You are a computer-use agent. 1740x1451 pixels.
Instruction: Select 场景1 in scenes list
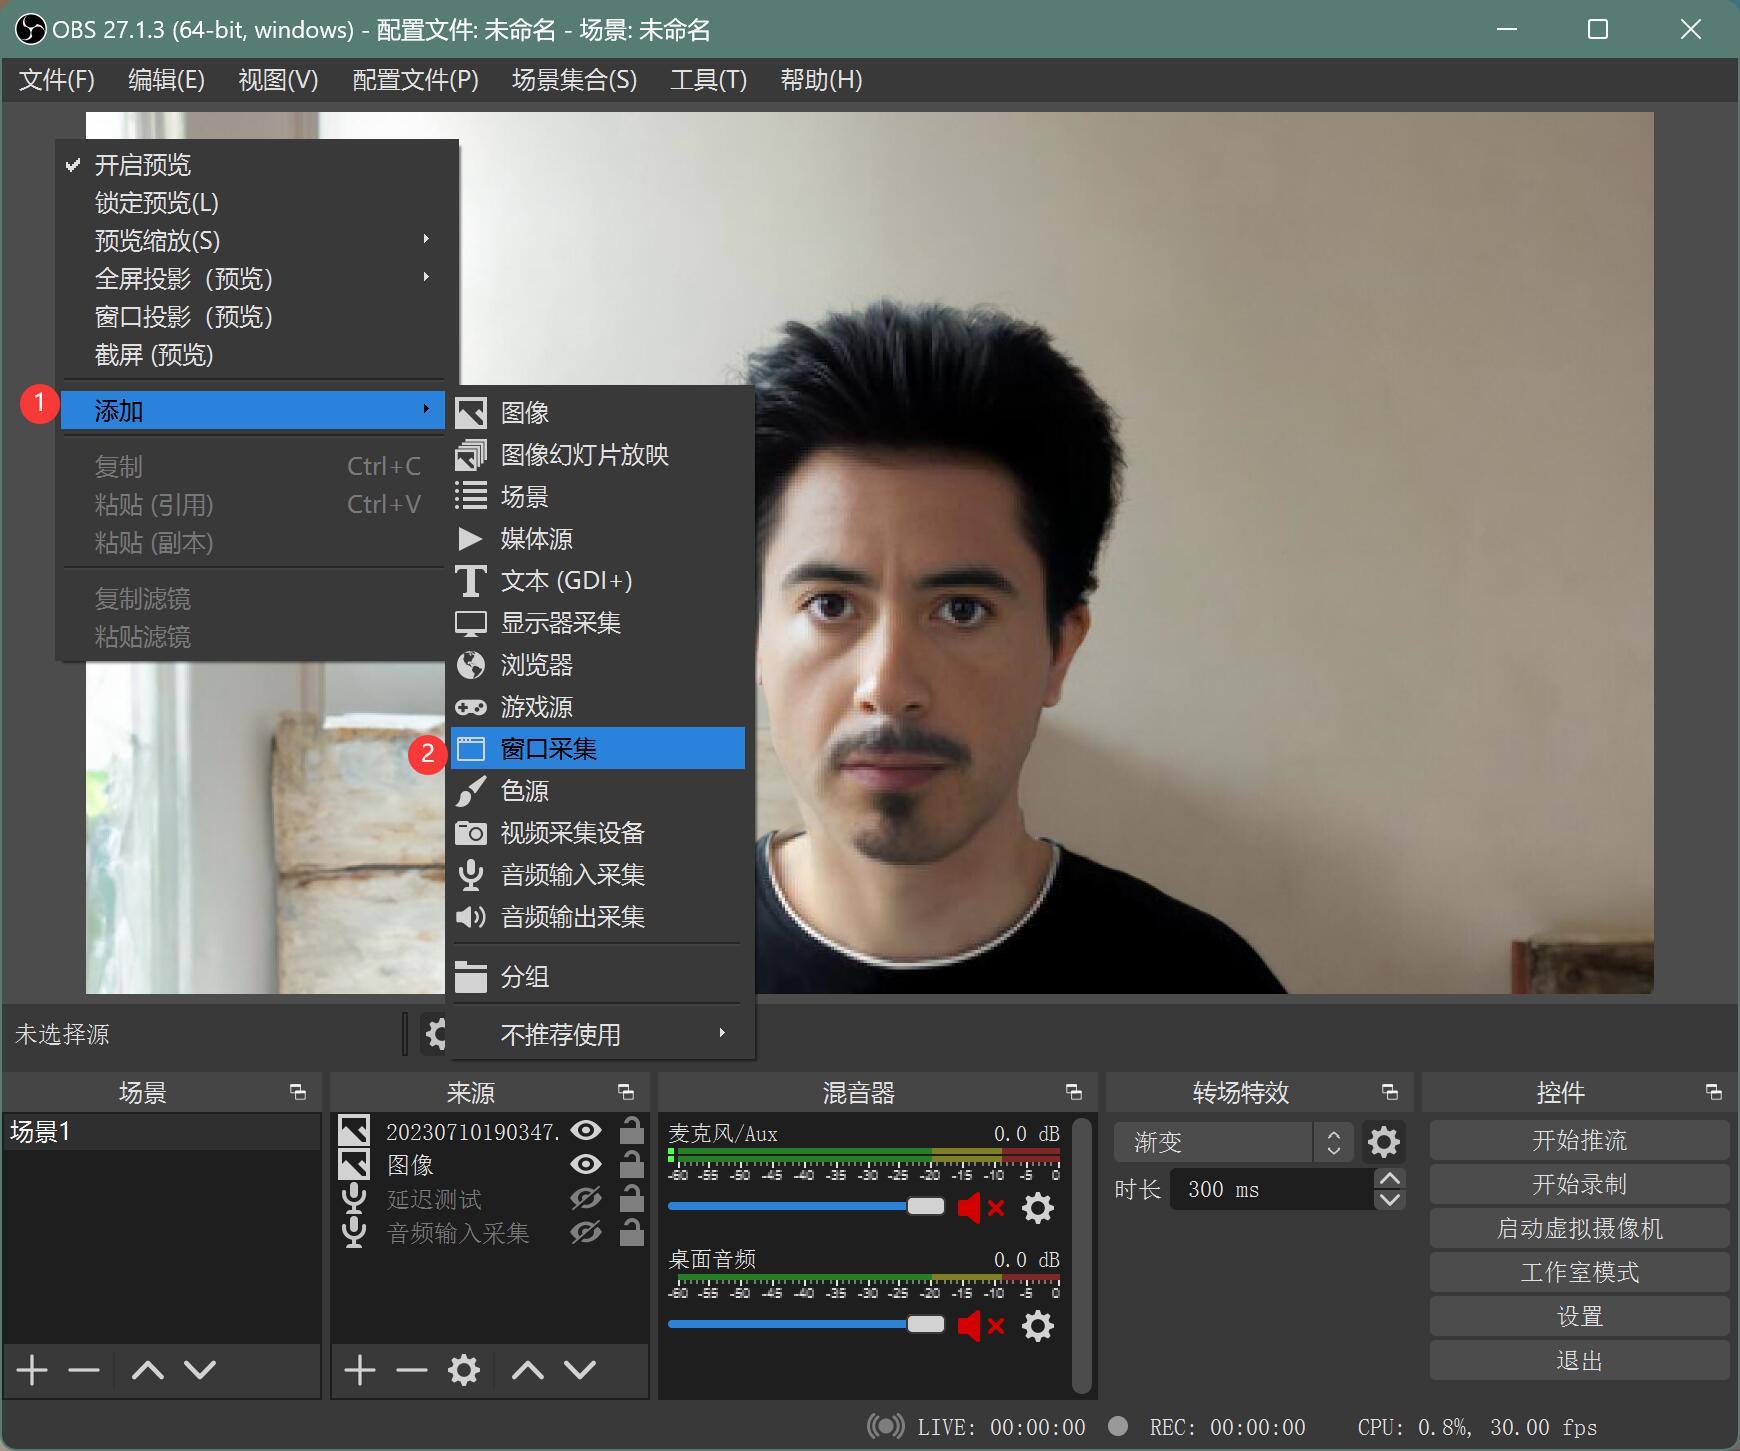[162, 1132]
